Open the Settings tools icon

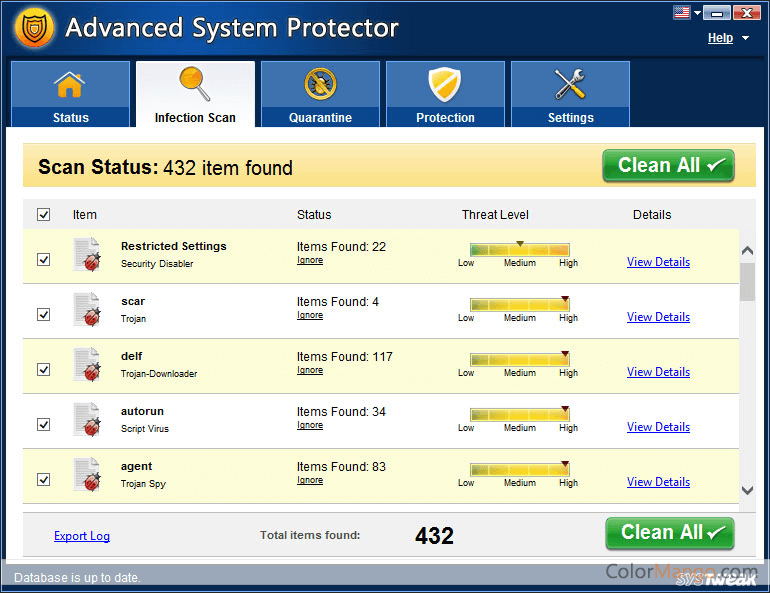pyautogui.click(x=570, y=85)
